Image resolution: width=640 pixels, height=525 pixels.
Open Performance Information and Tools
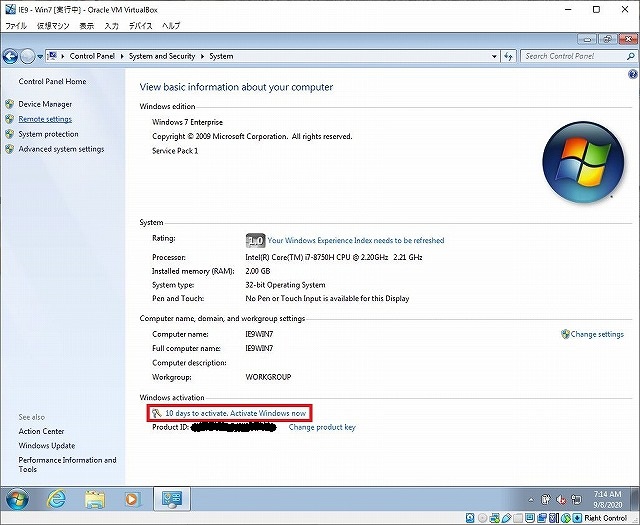pos(67,465)
